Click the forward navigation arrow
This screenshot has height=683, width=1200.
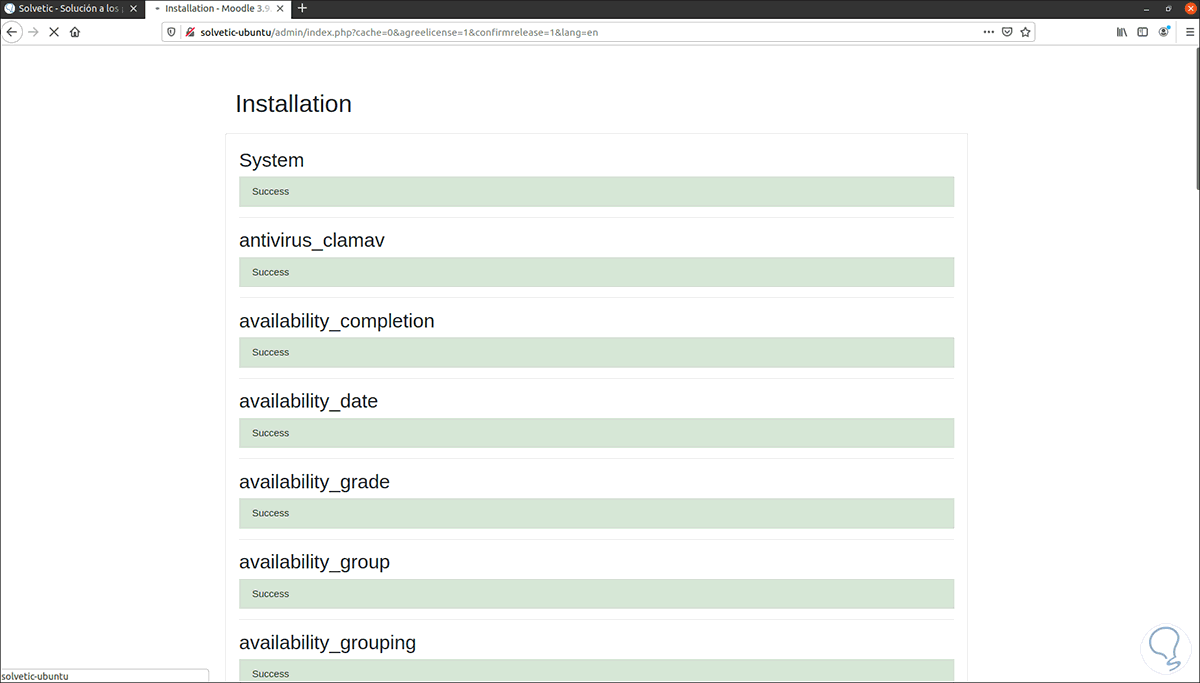(33, 31)
